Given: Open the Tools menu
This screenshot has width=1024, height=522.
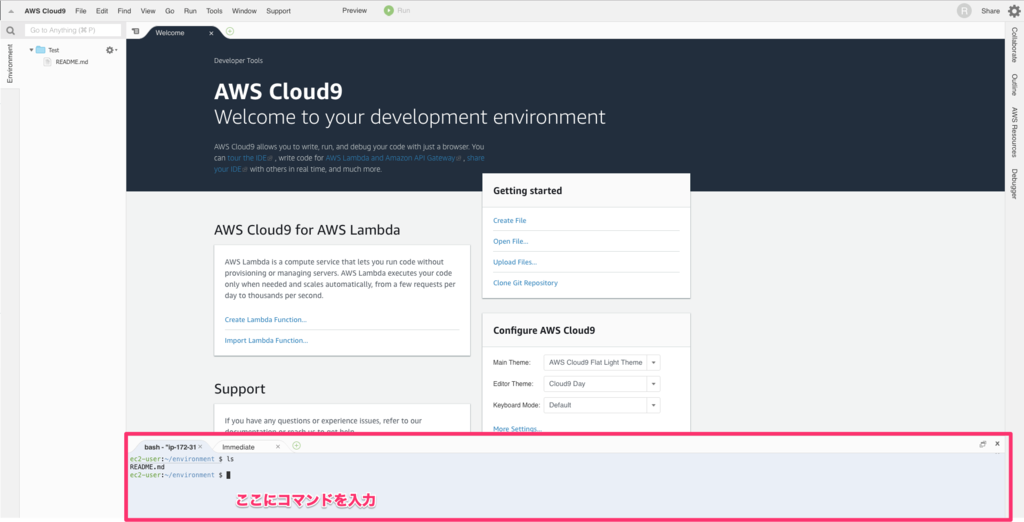Looking at the screenshot, I should coord(214,11).
